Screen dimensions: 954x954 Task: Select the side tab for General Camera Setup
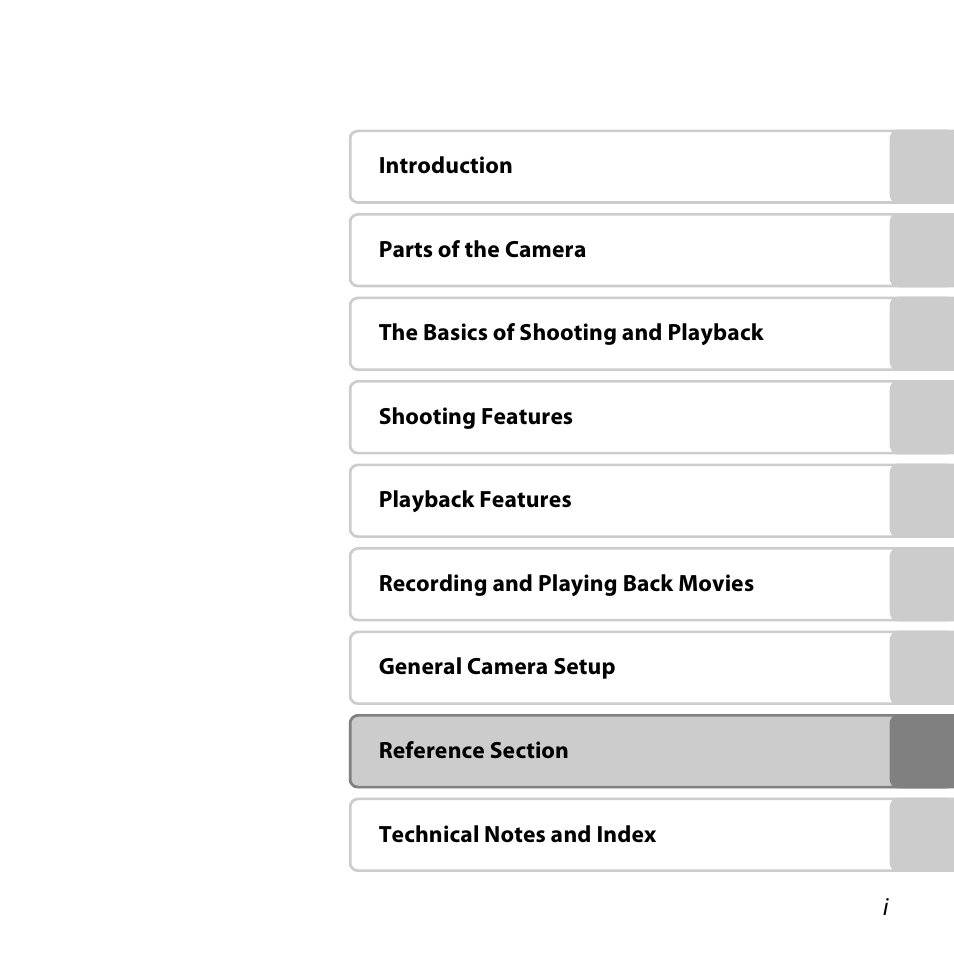pyautogui.click(x=922, y=667)
